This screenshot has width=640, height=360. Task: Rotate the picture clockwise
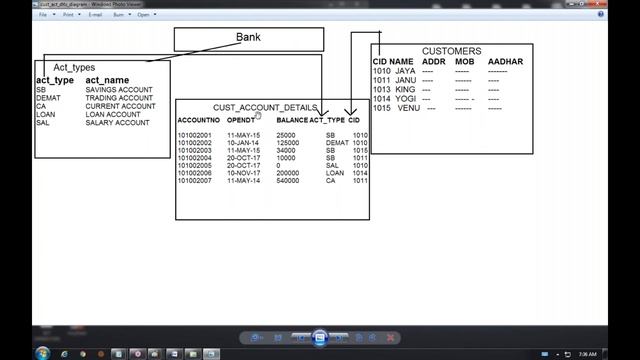point(372,338)
